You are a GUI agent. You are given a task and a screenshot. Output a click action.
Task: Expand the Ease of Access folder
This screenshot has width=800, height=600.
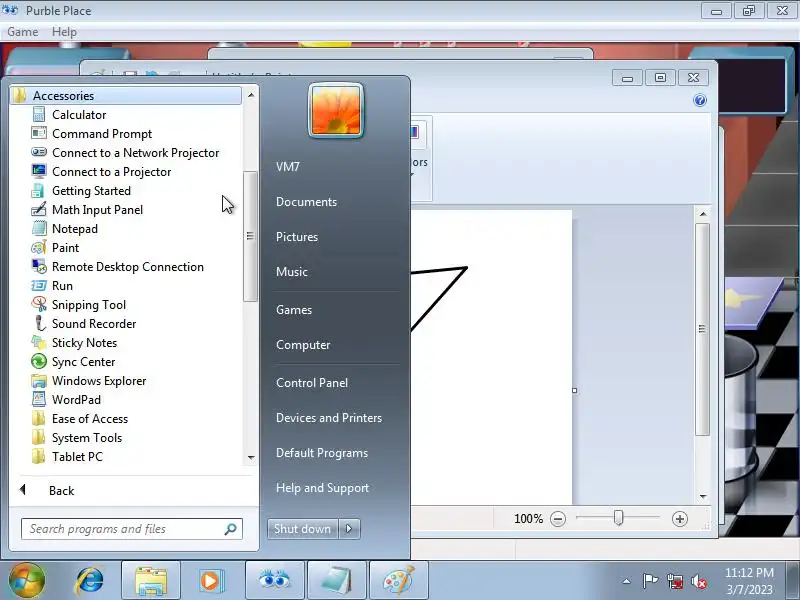click(90, 419)
